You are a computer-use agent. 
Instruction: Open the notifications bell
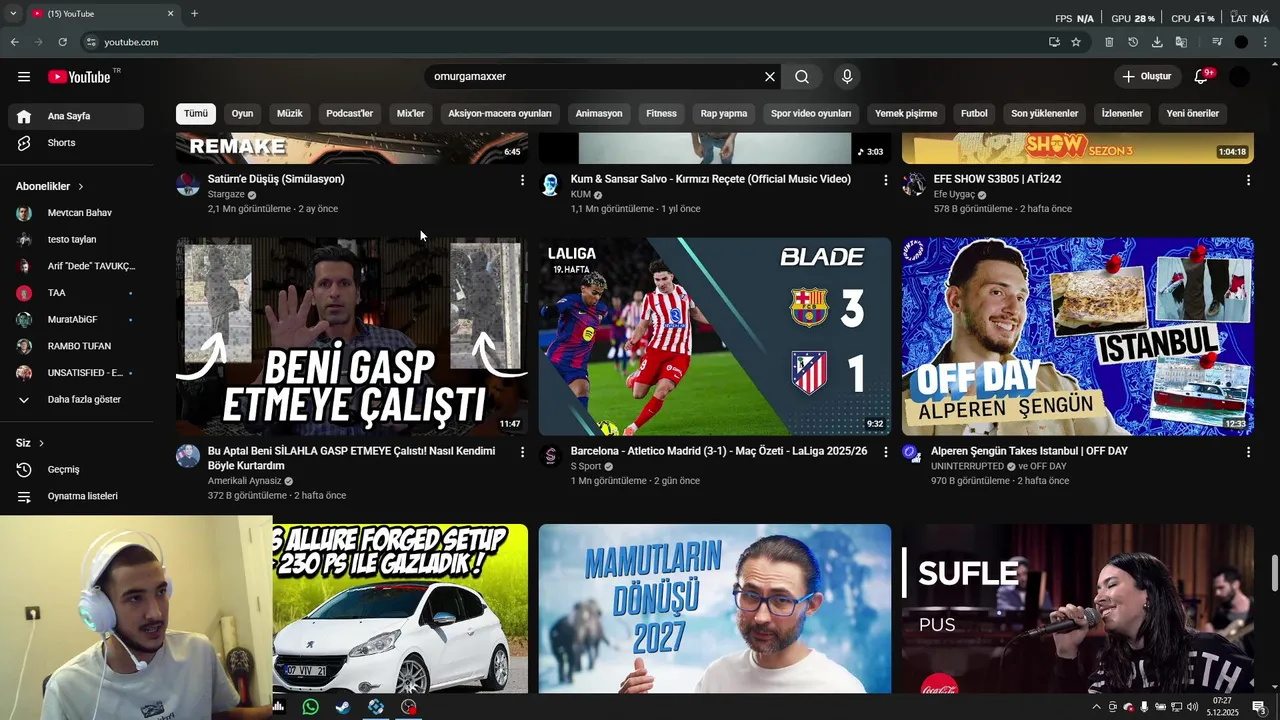[1202, 77]
